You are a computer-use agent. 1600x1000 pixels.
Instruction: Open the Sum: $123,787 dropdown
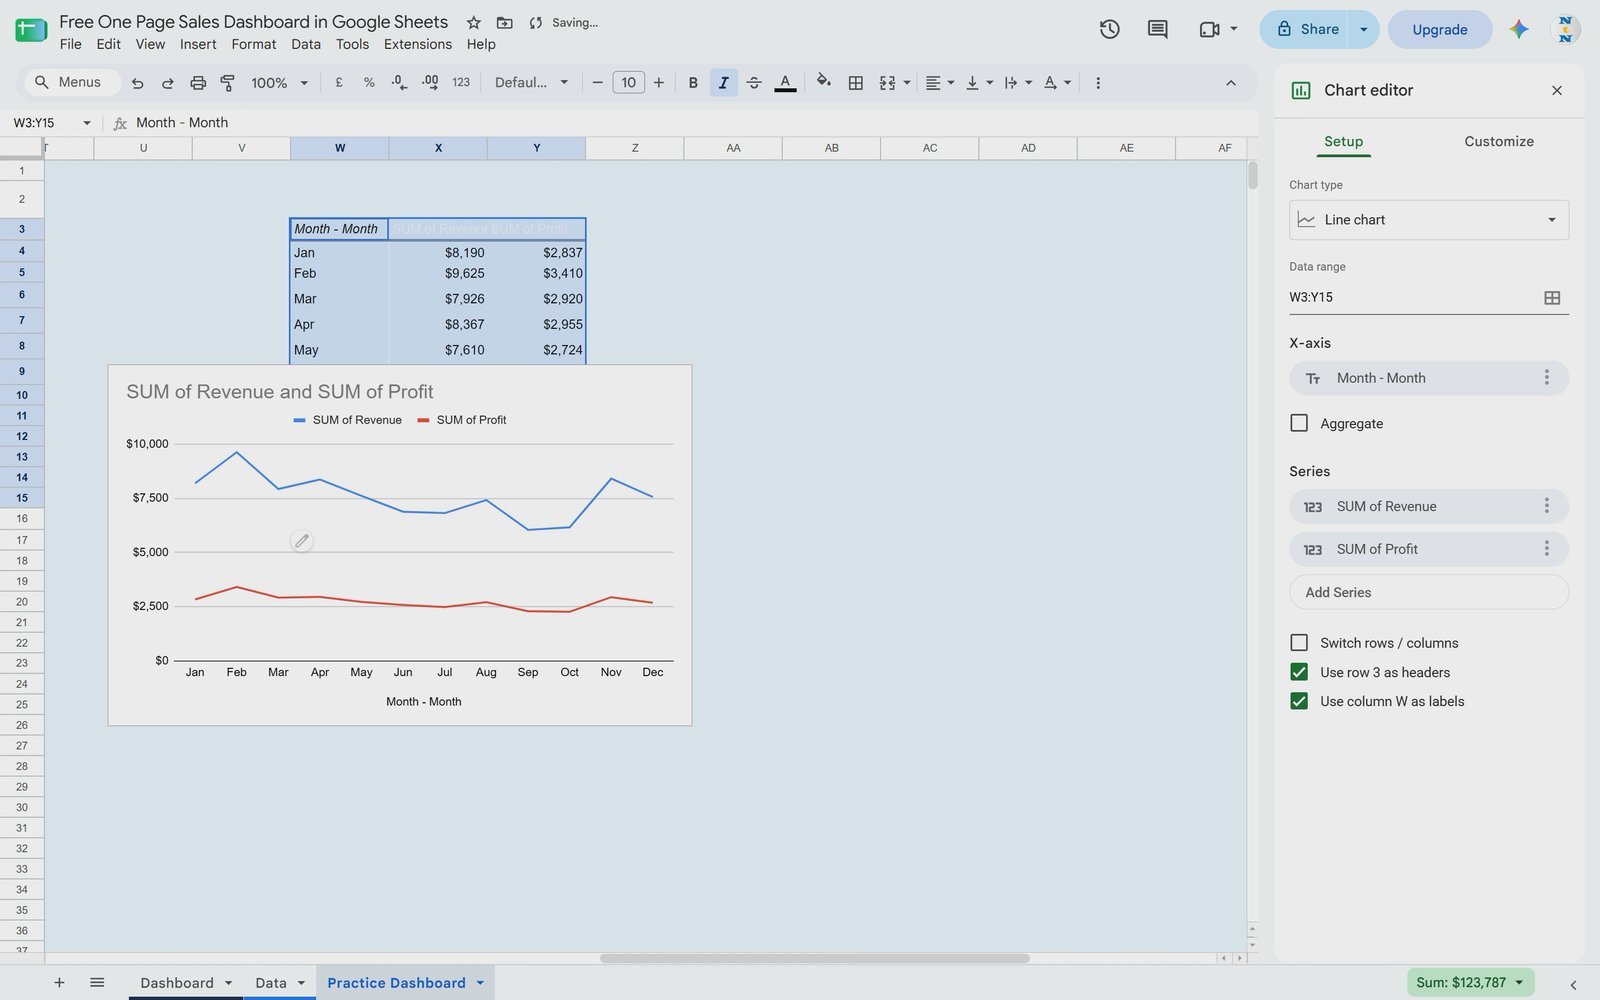click(1470, 982)
